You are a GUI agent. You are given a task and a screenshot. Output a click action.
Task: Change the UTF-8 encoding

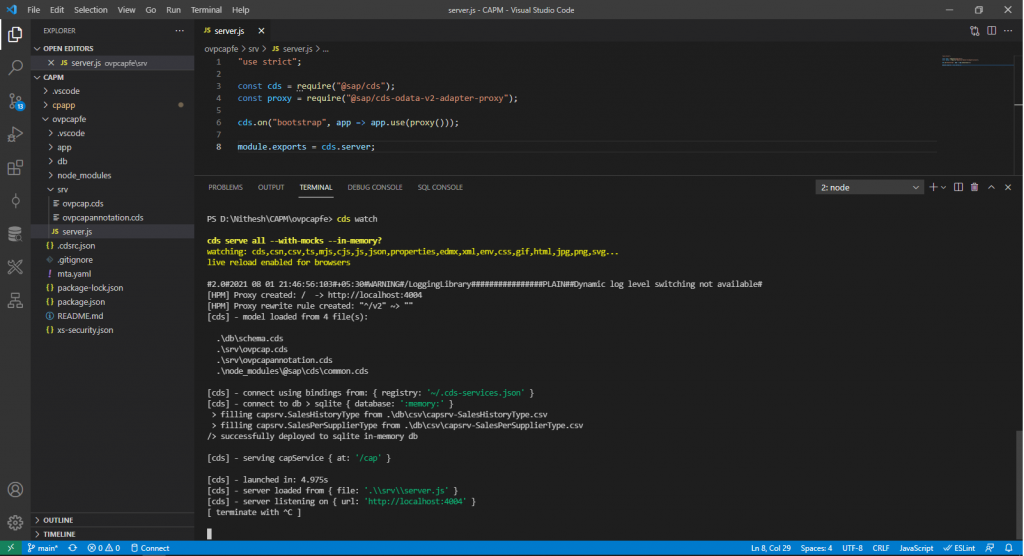click(852, 548)
